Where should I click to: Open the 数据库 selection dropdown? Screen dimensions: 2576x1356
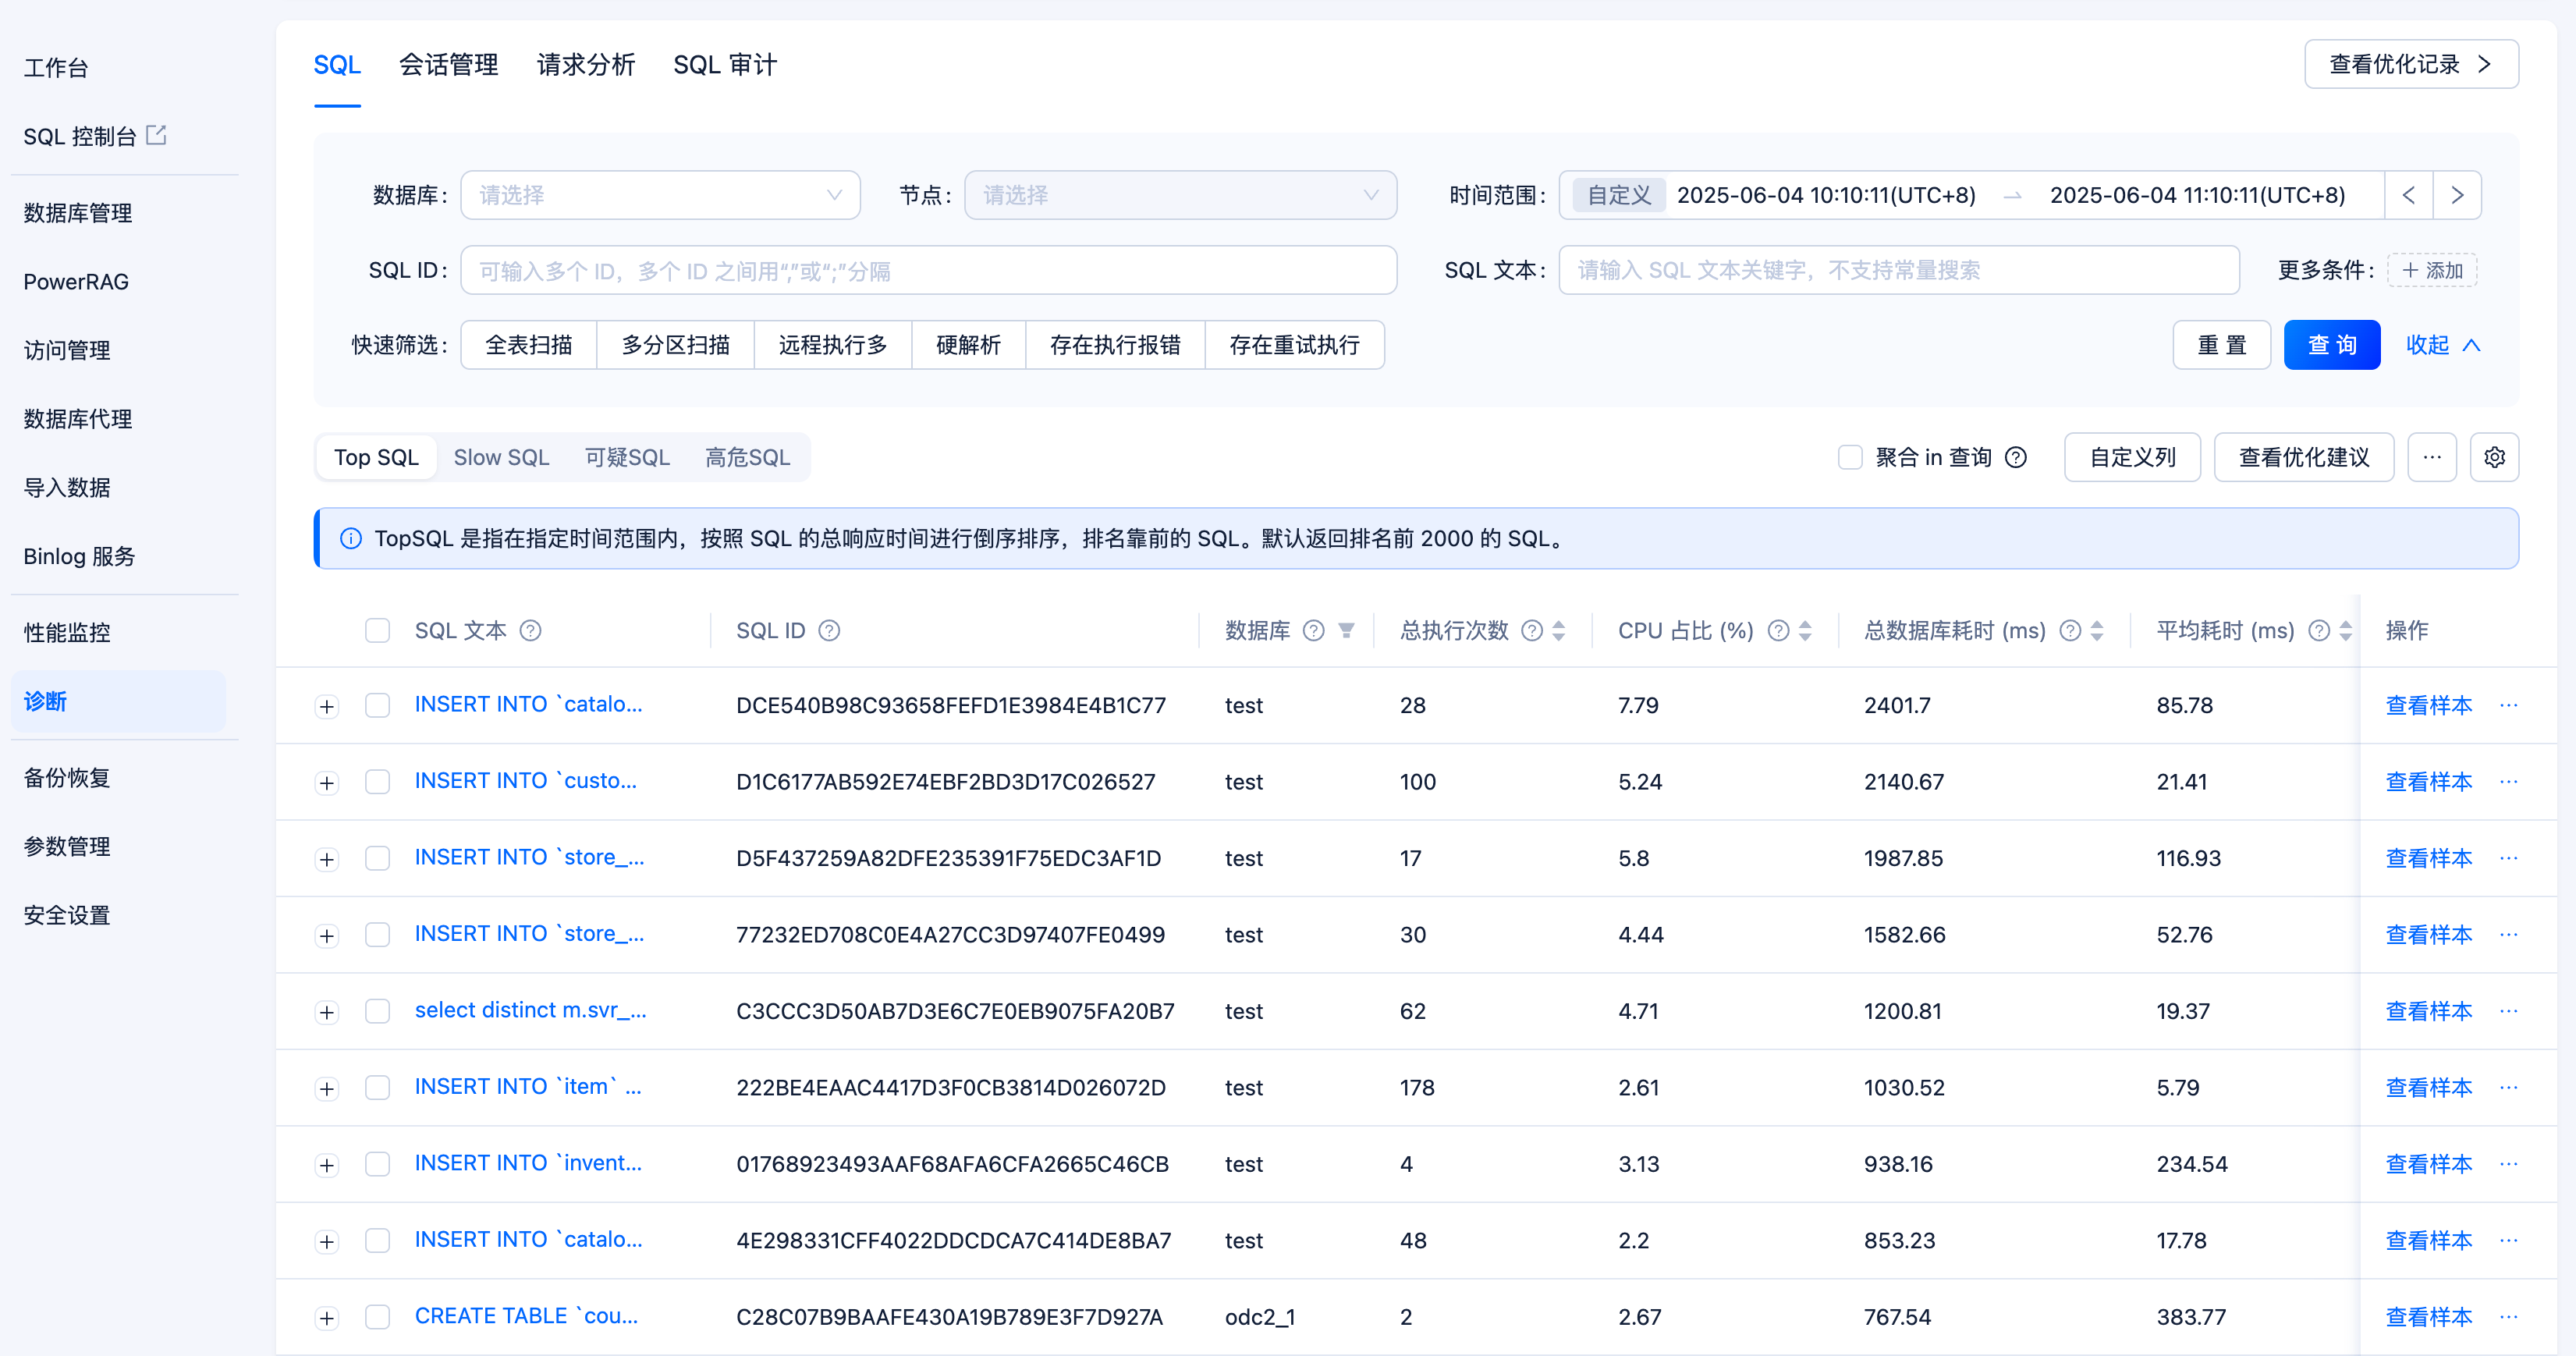pos(660,195)
